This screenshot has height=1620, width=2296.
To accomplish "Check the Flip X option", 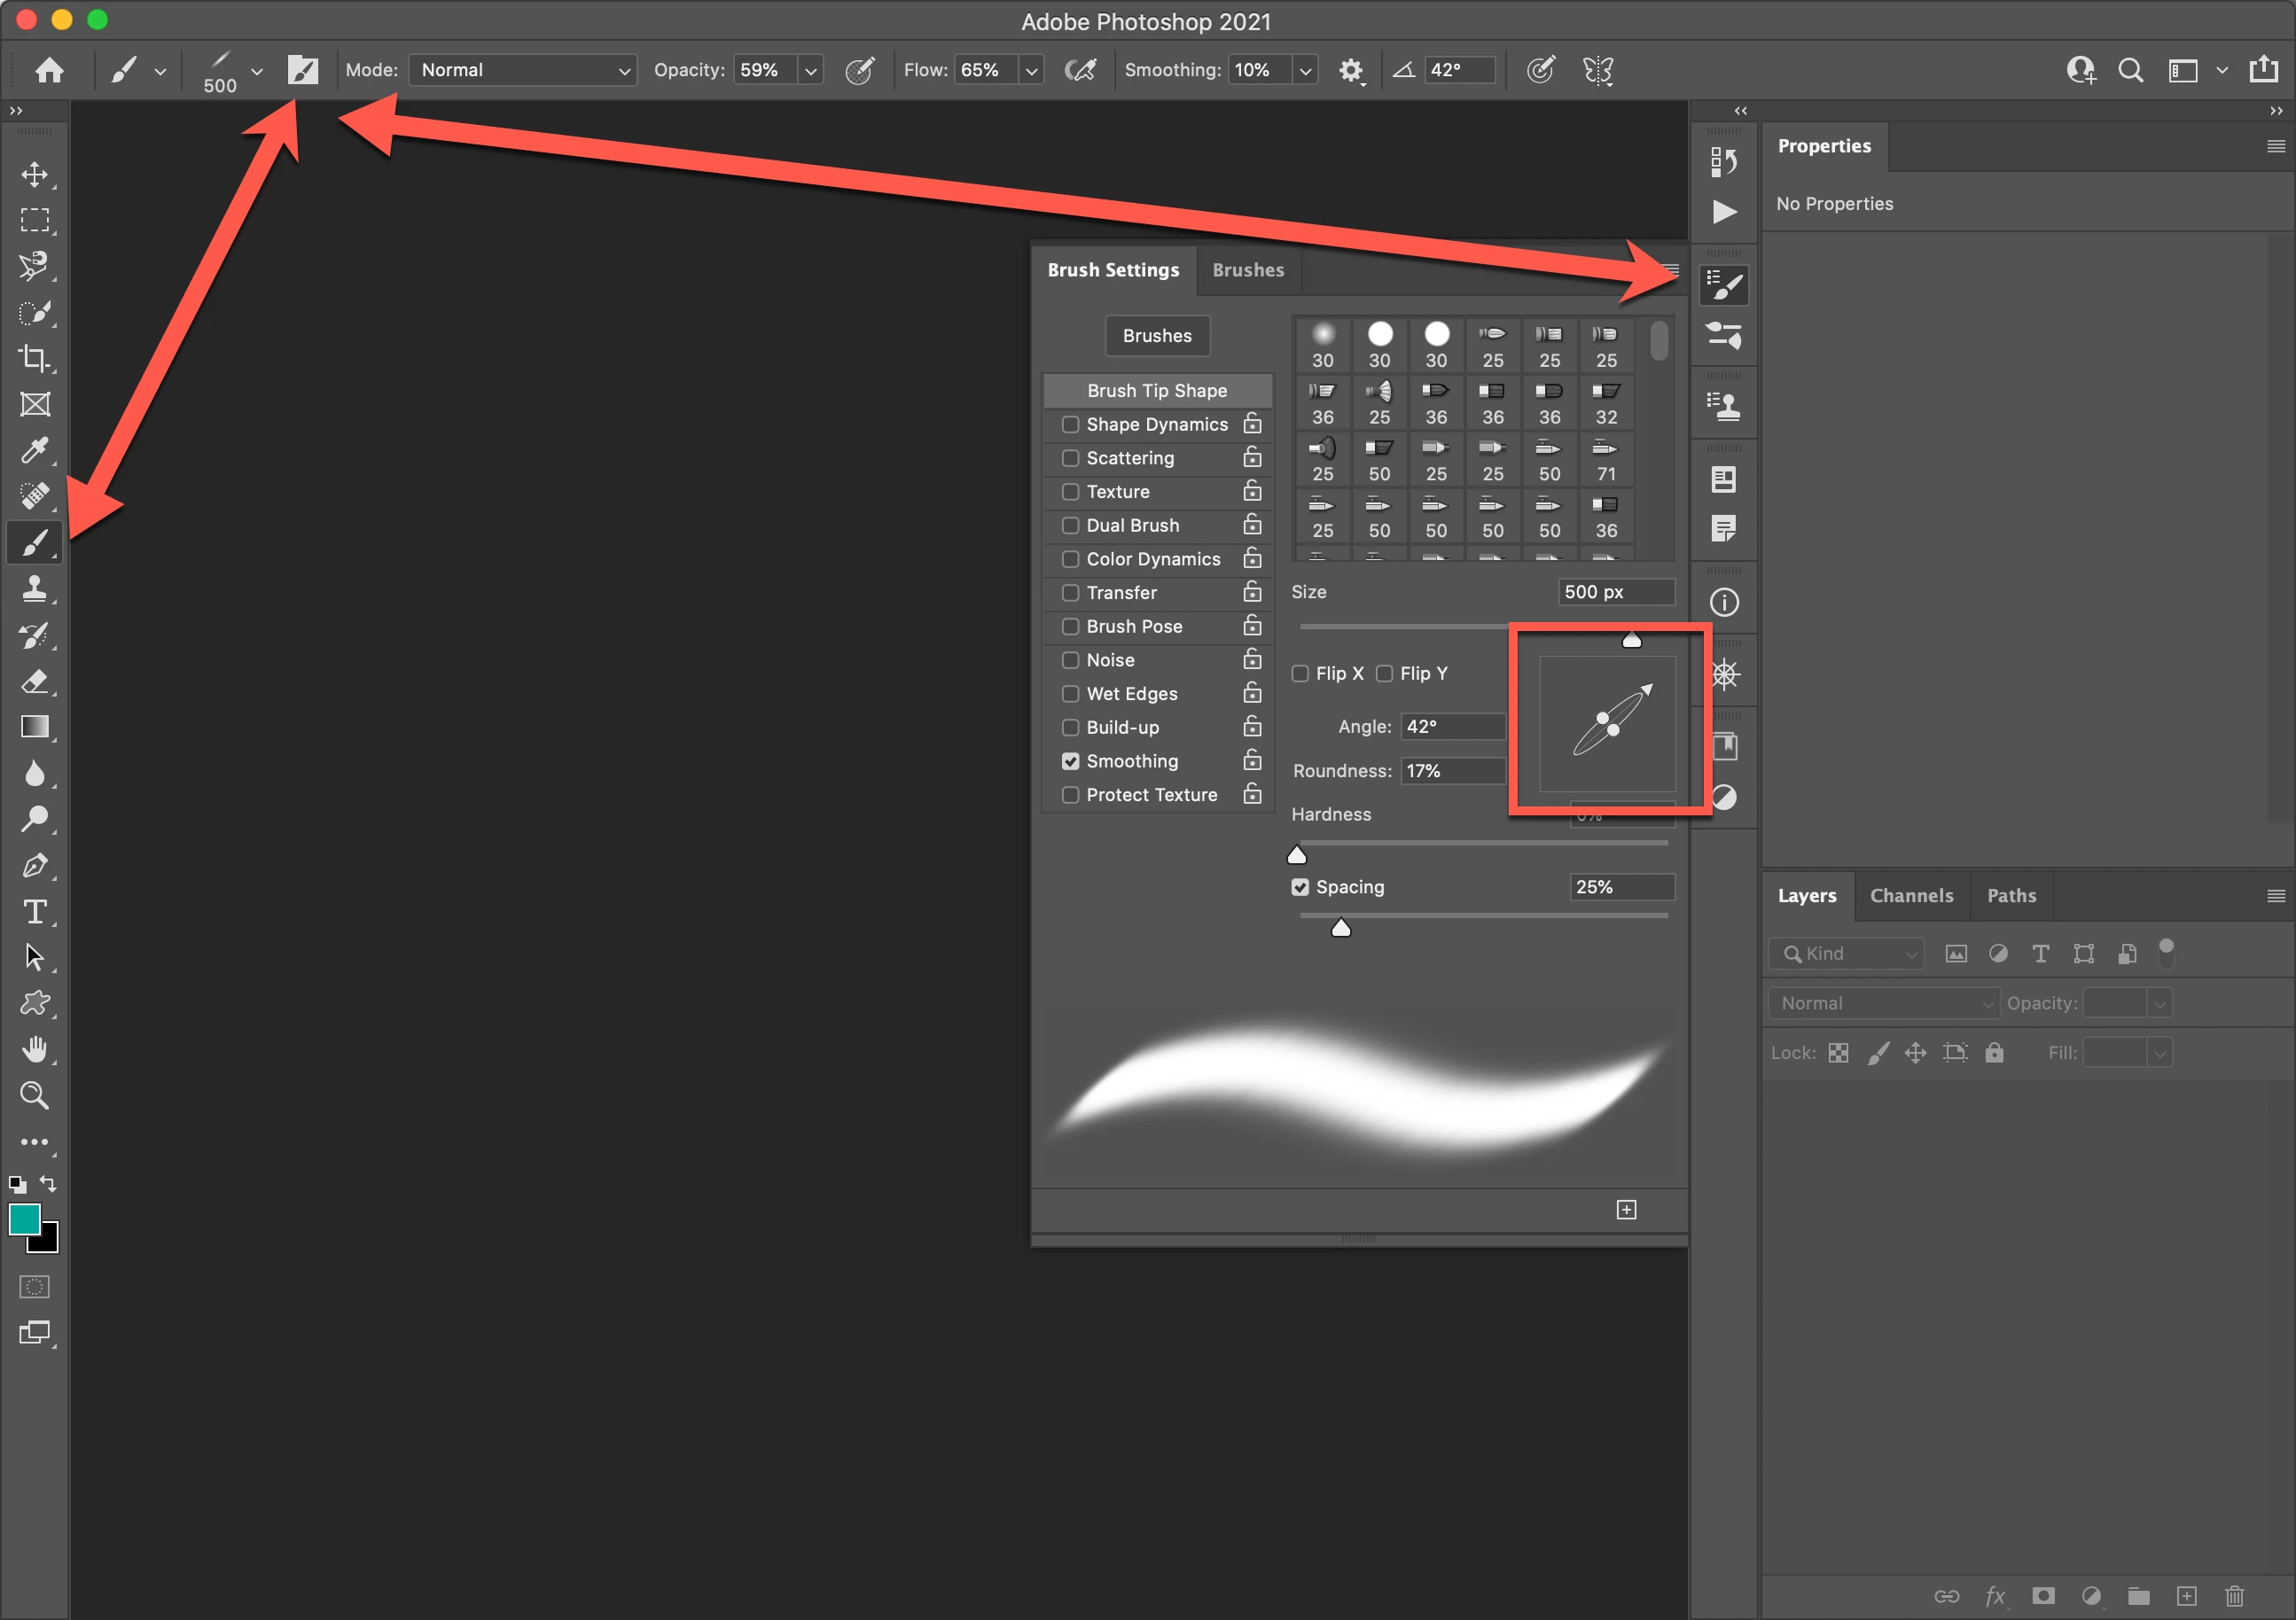I will [1300, 673].
